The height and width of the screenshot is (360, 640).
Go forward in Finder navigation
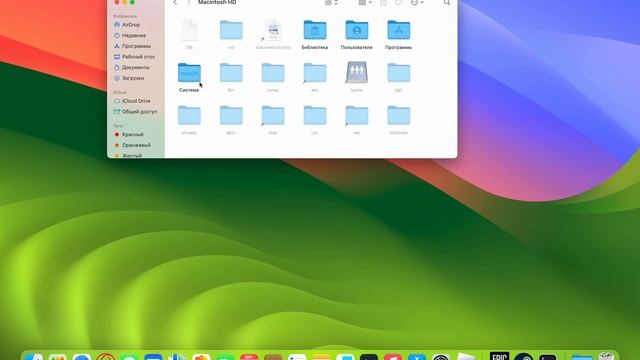(189, 2)
